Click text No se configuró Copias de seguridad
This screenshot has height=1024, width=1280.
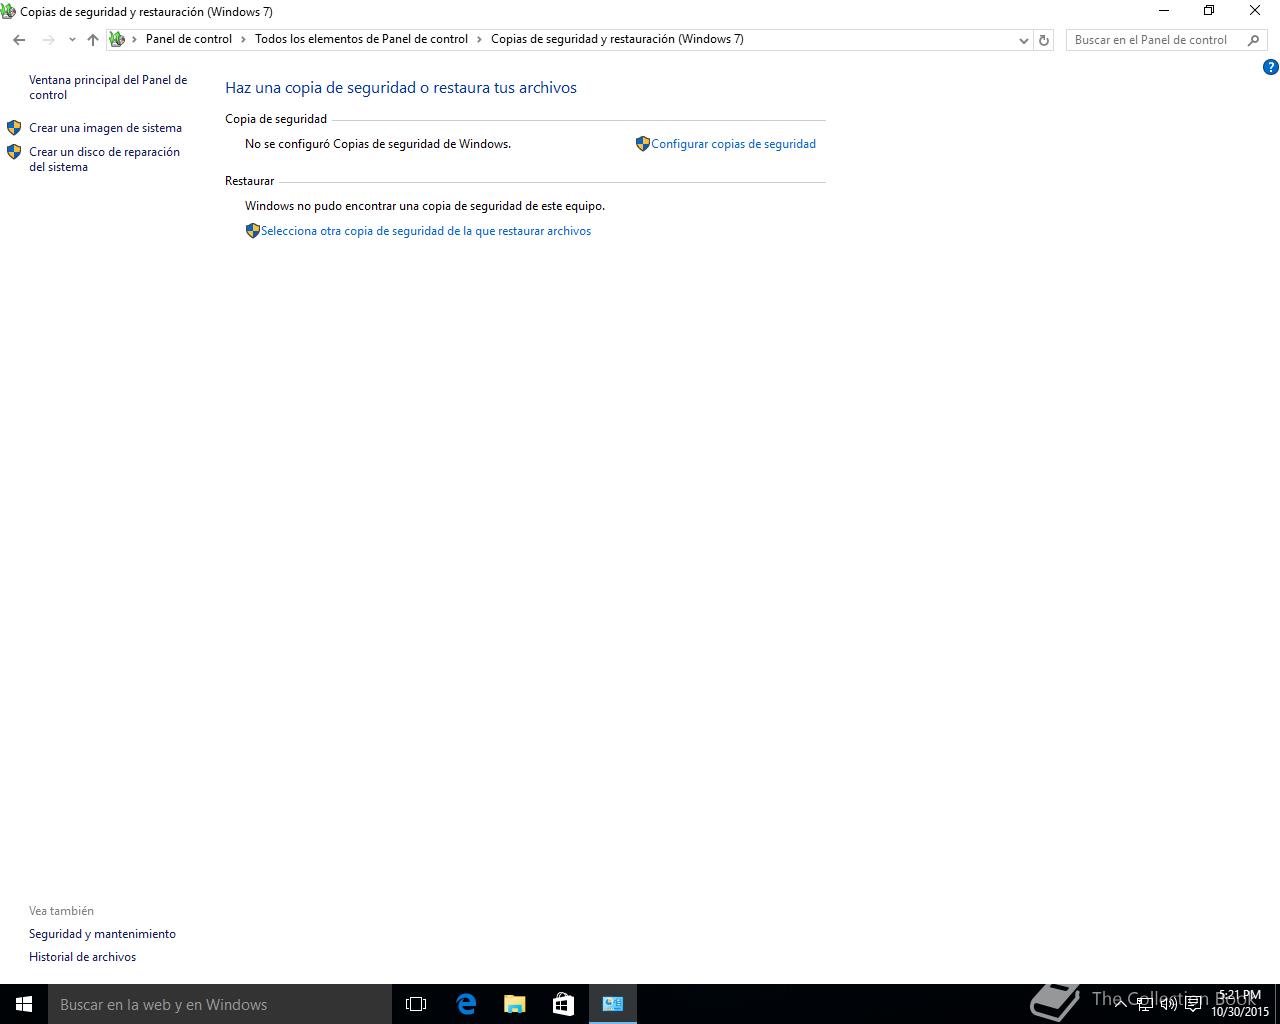pyautogui.click(x=378, y=144)
